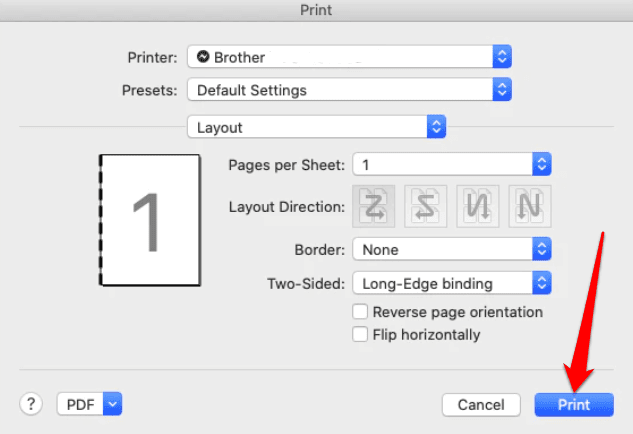Open the Pages per Sheet dropdown

coord(452,164)
